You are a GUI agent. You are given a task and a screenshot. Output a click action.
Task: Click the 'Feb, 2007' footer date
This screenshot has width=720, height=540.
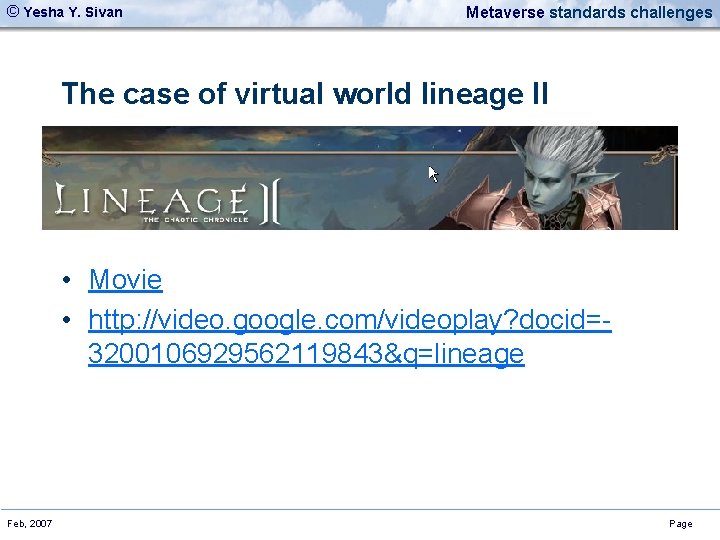point(29,523)
